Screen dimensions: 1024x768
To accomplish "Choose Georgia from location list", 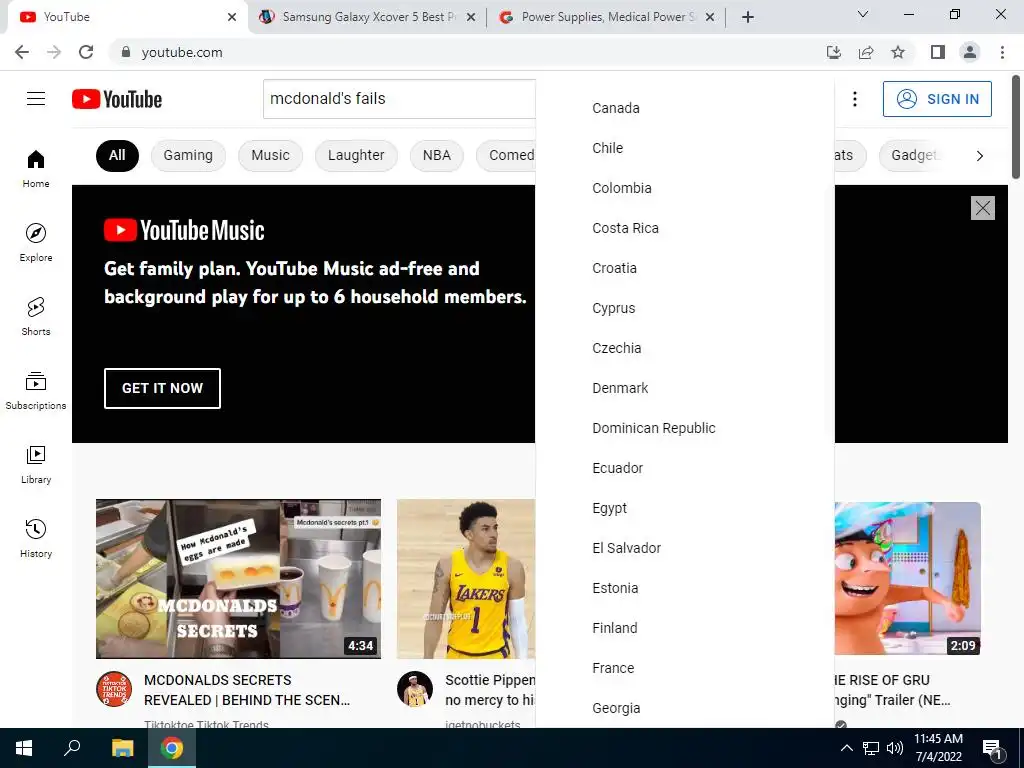I will click(685, 708).
